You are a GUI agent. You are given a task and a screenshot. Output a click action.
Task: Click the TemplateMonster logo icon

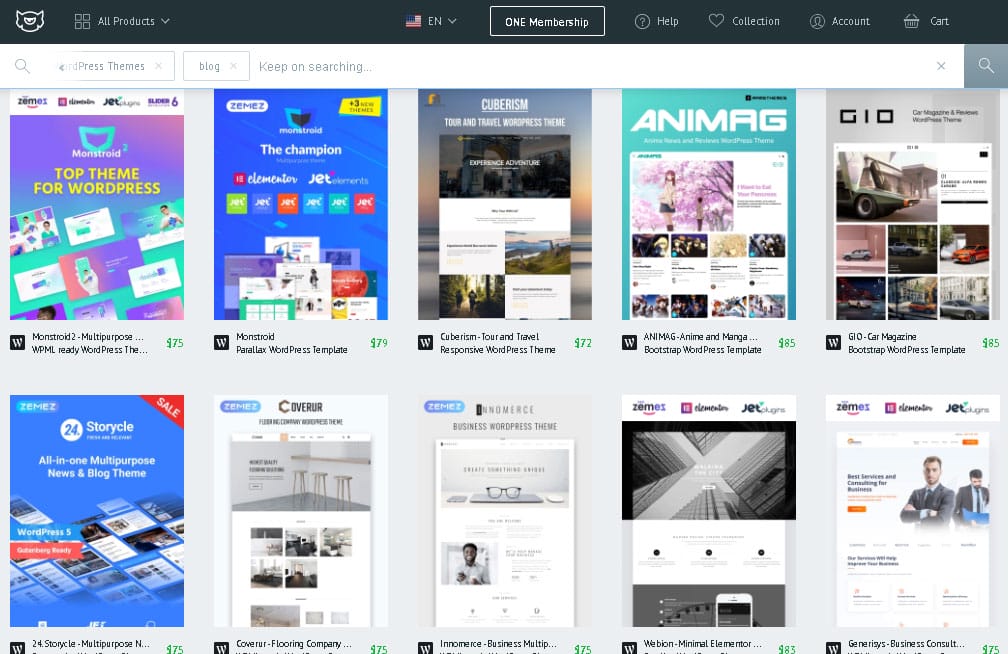coord(30,21)
